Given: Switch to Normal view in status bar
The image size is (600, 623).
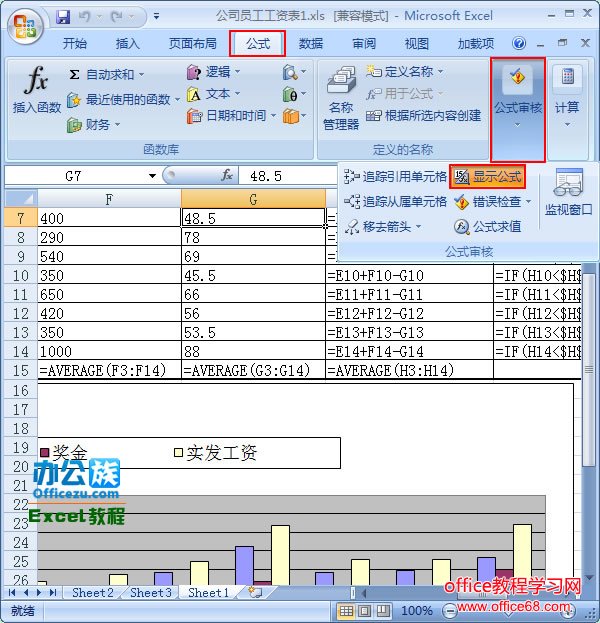Looking at the screenshot, I should [x=346, y=611].
